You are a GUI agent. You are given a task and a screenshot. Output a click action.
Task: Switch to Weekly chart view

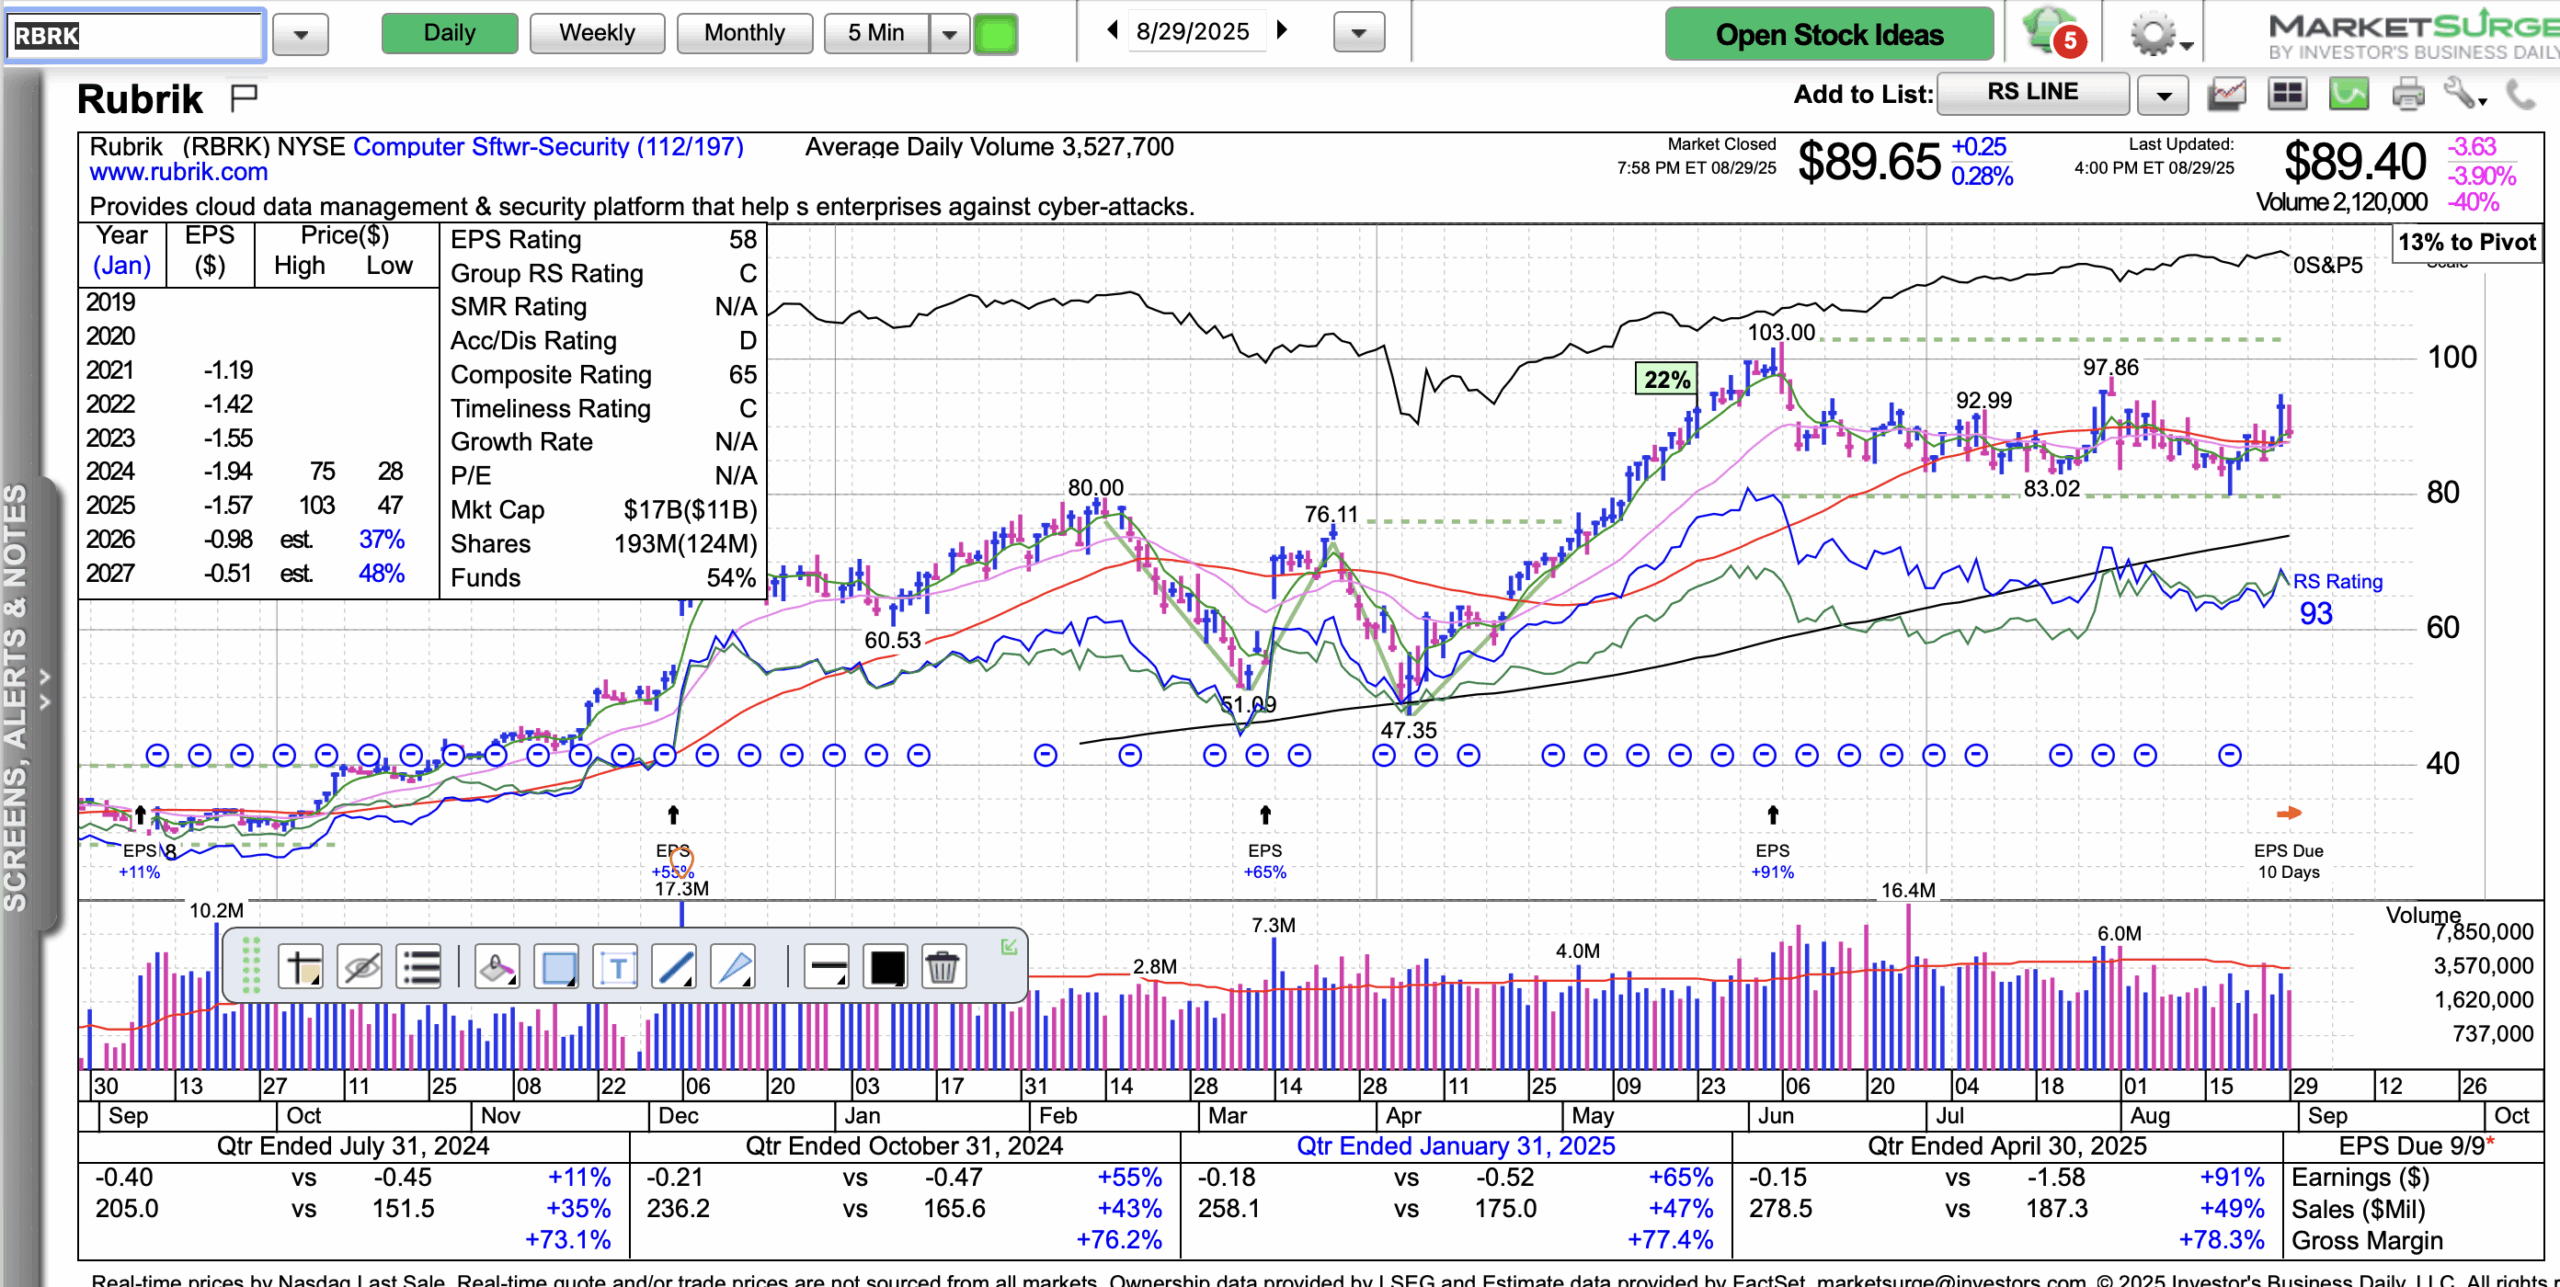click(597, 33)
